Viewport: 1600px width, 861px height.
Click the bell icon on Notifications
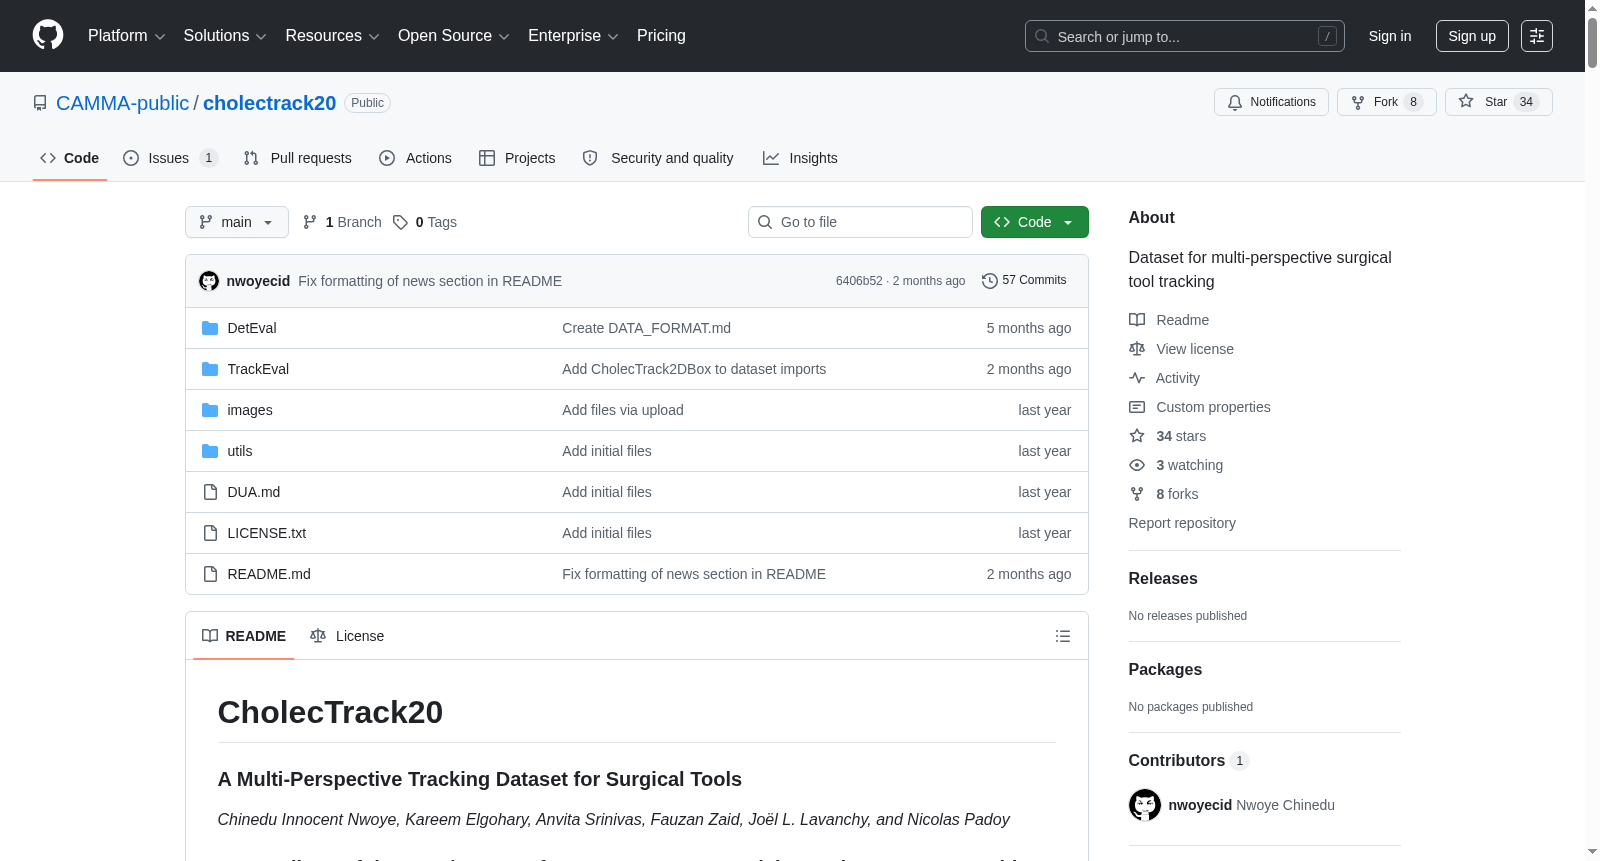pos(1235,102)
